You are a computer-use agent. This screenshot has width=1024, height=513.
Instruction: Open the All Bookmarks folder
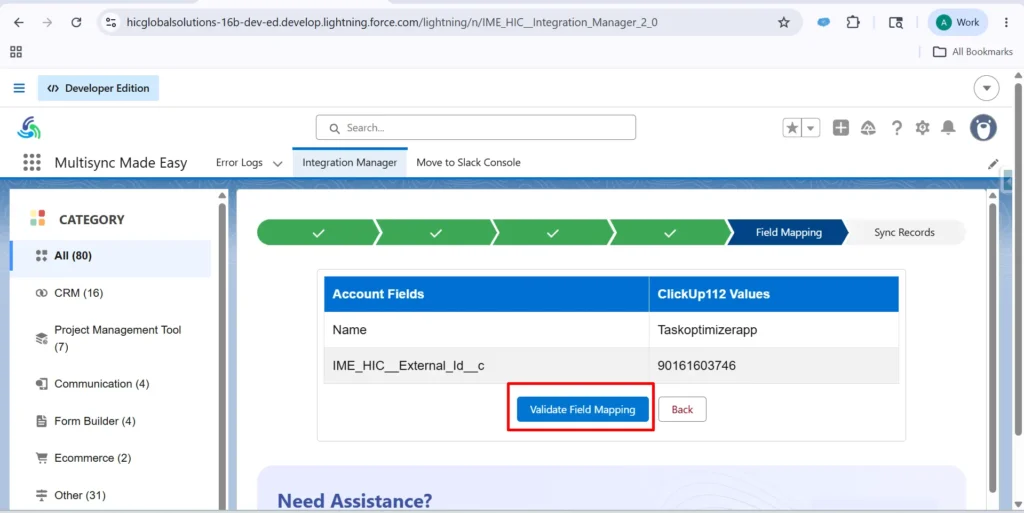click(972, 52)
